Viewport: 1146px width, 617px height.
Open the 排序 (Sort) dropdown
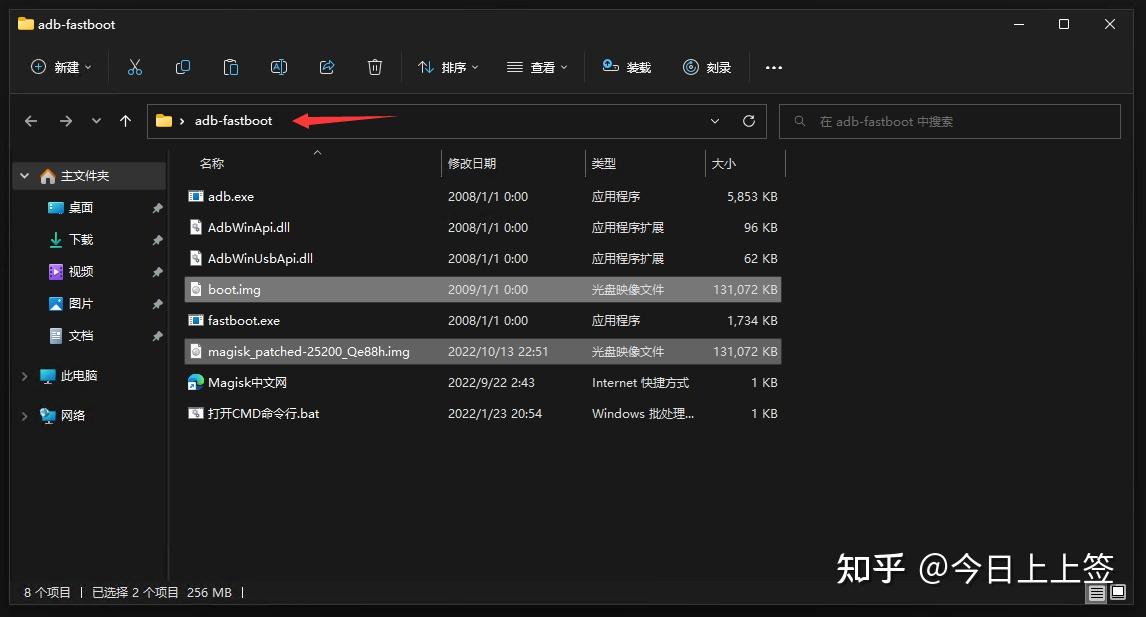point(447,67)
